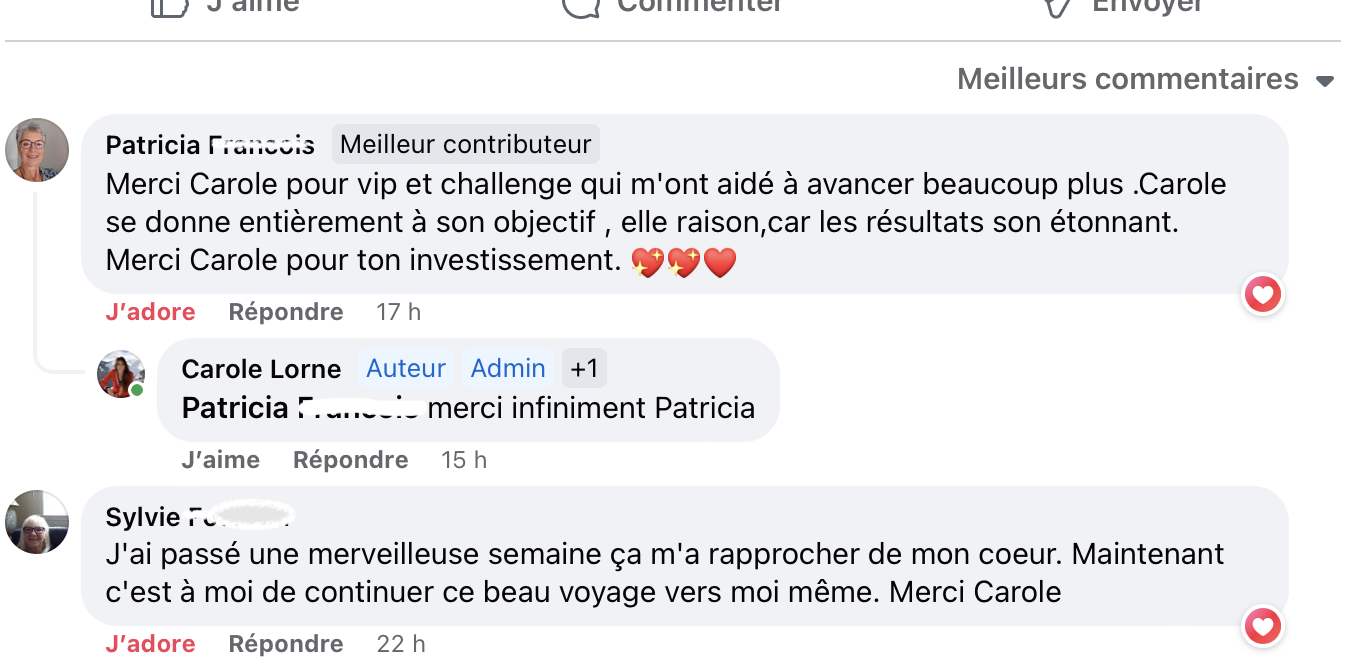Image resolution: width=1364 pixels, height=666 pixels.
Task: View heart reactions on Sylvie's comment
Action: [1263, 627]
